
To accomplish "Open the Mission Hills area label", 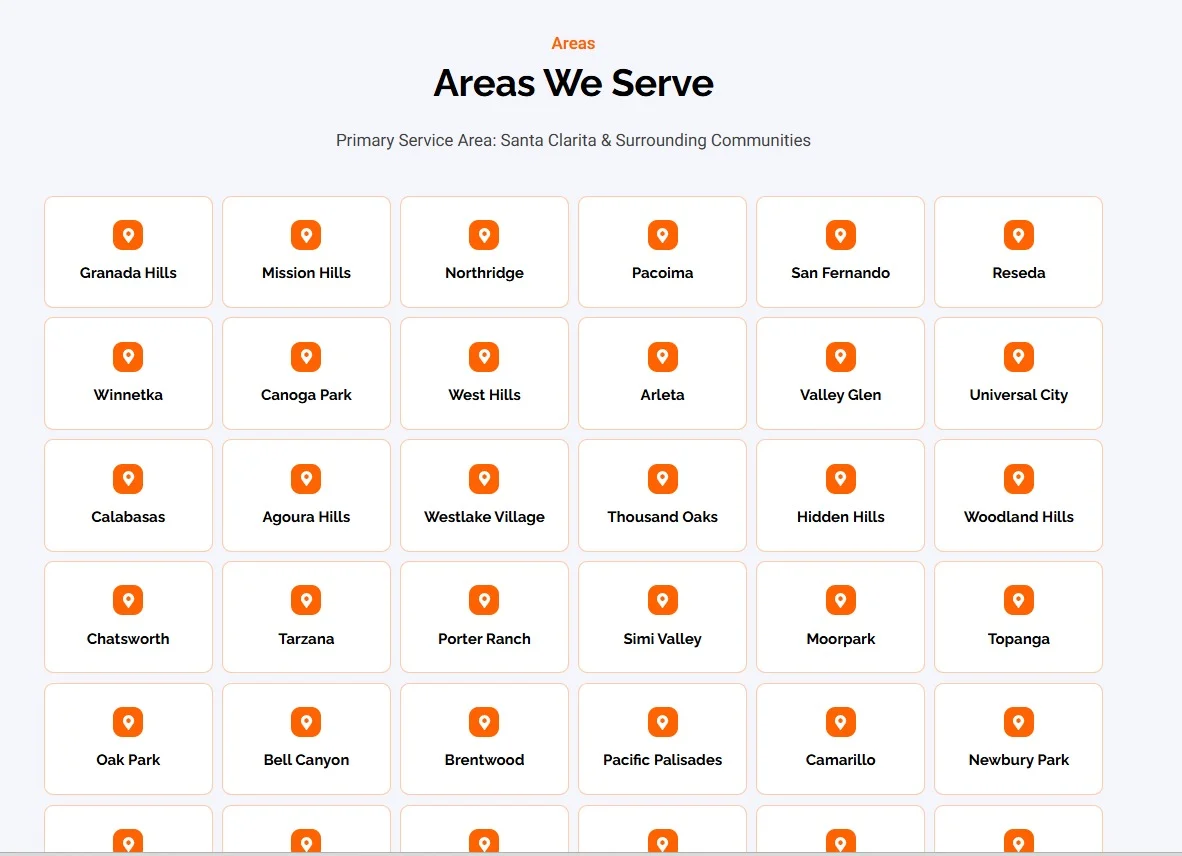I will [x=306, y=273].
